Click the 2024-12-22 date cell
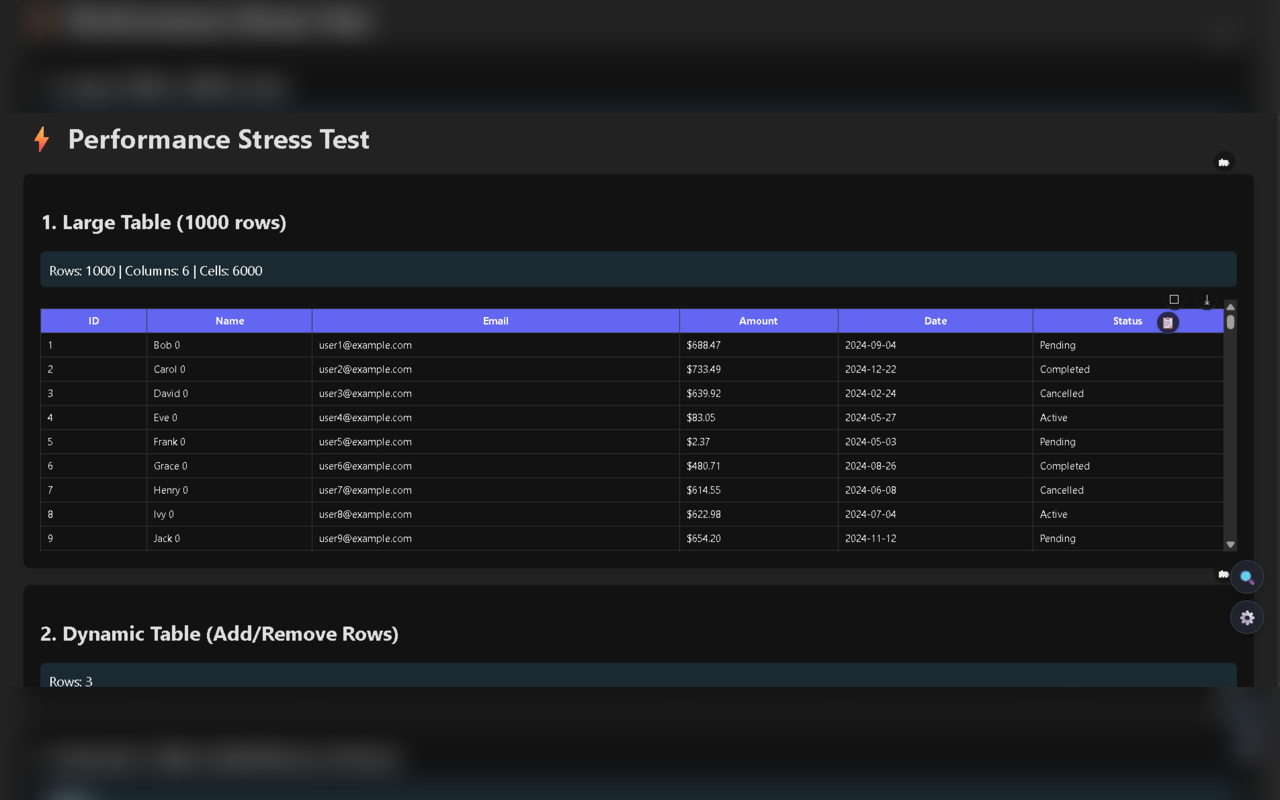The height and width of the screenshot is (800, 1280). click(935, 369)
